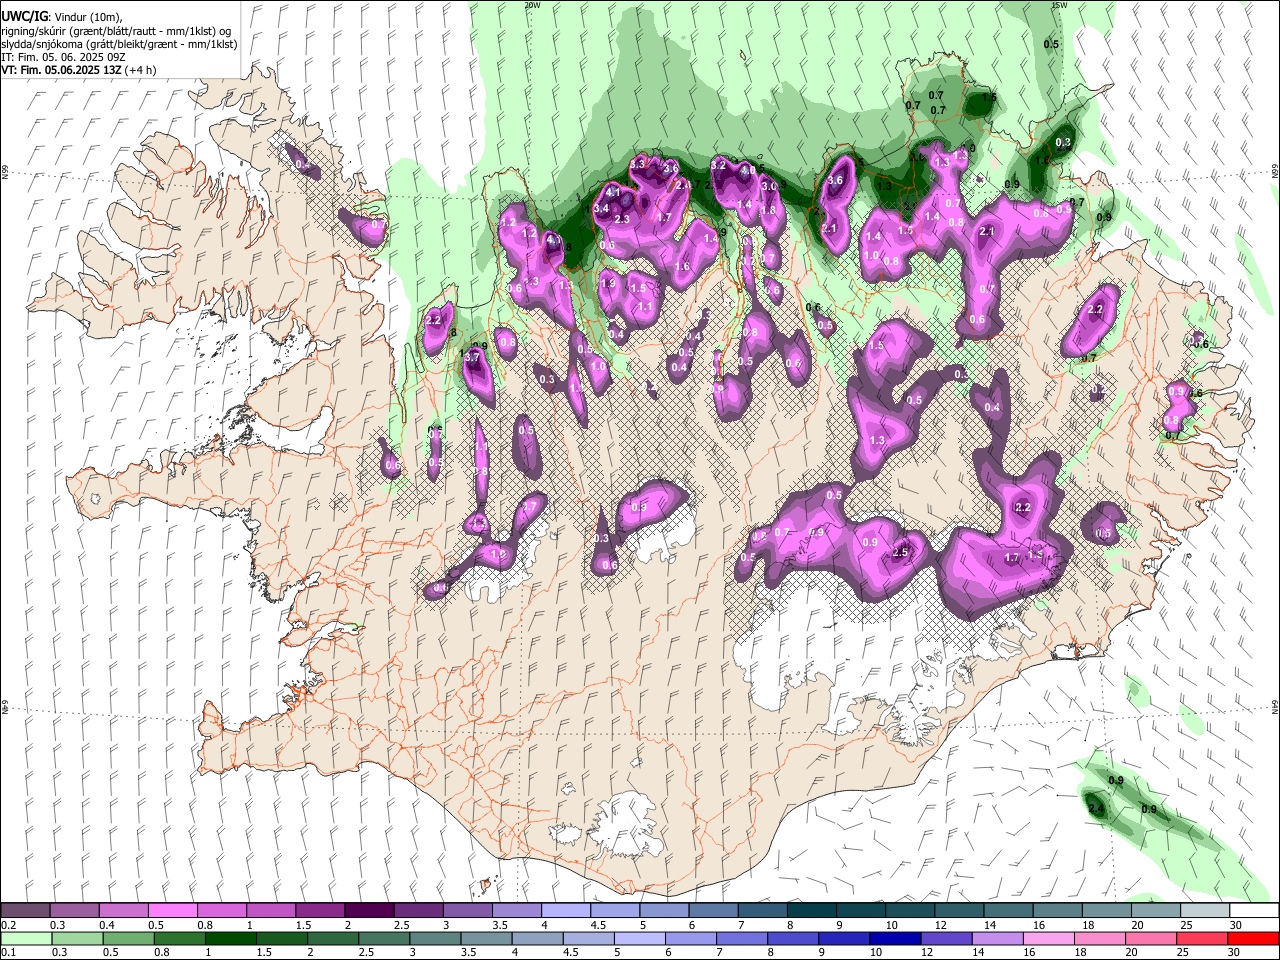1280x960 pixels.
Task: Select the palest green swatch after lower 0.1
Action: pyautogui.click(x=25, y=939)
